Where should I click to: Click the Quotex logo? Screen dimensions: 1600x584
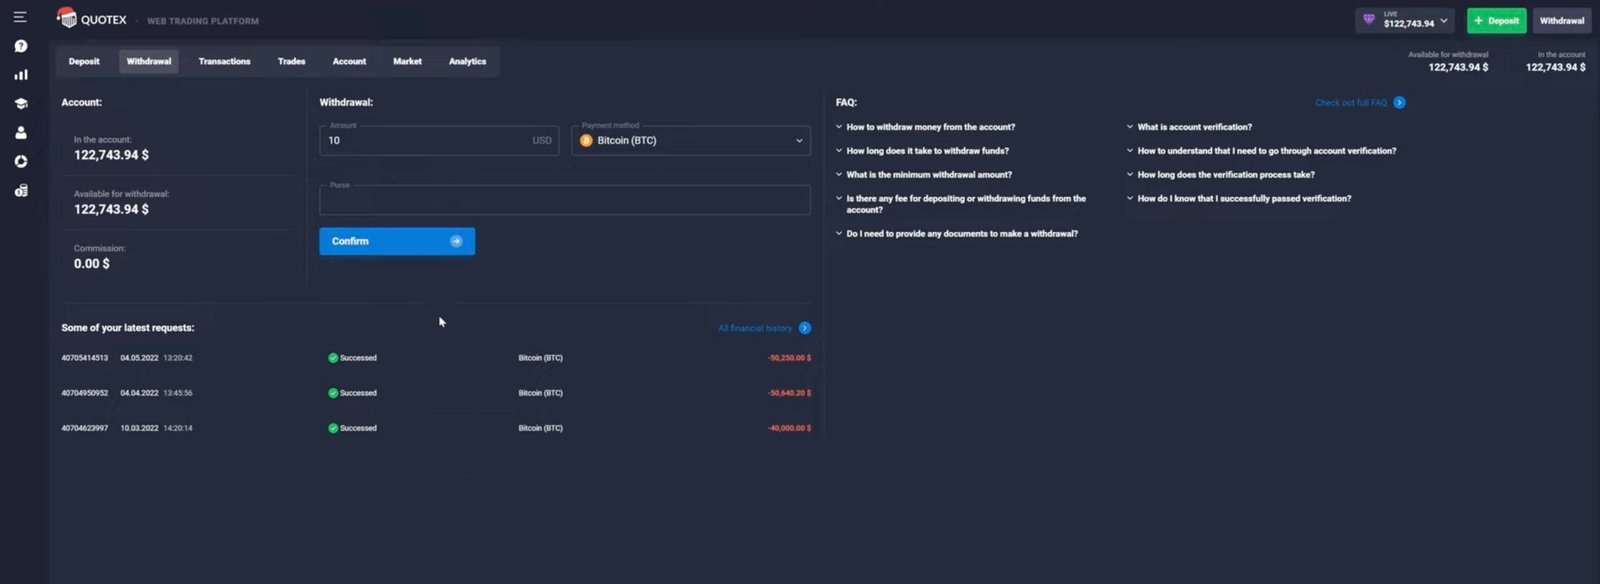point(92,18)
